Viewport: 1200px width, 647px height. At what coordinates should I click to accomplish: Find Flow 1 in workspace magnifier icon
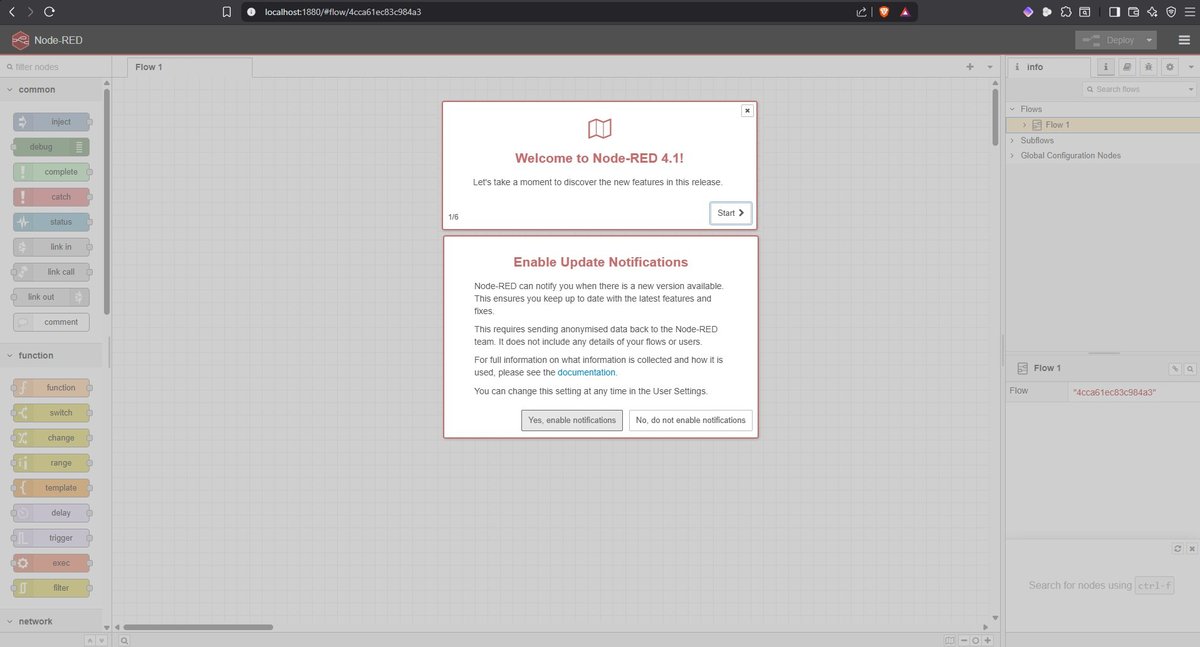click(x=1190, y=369)
